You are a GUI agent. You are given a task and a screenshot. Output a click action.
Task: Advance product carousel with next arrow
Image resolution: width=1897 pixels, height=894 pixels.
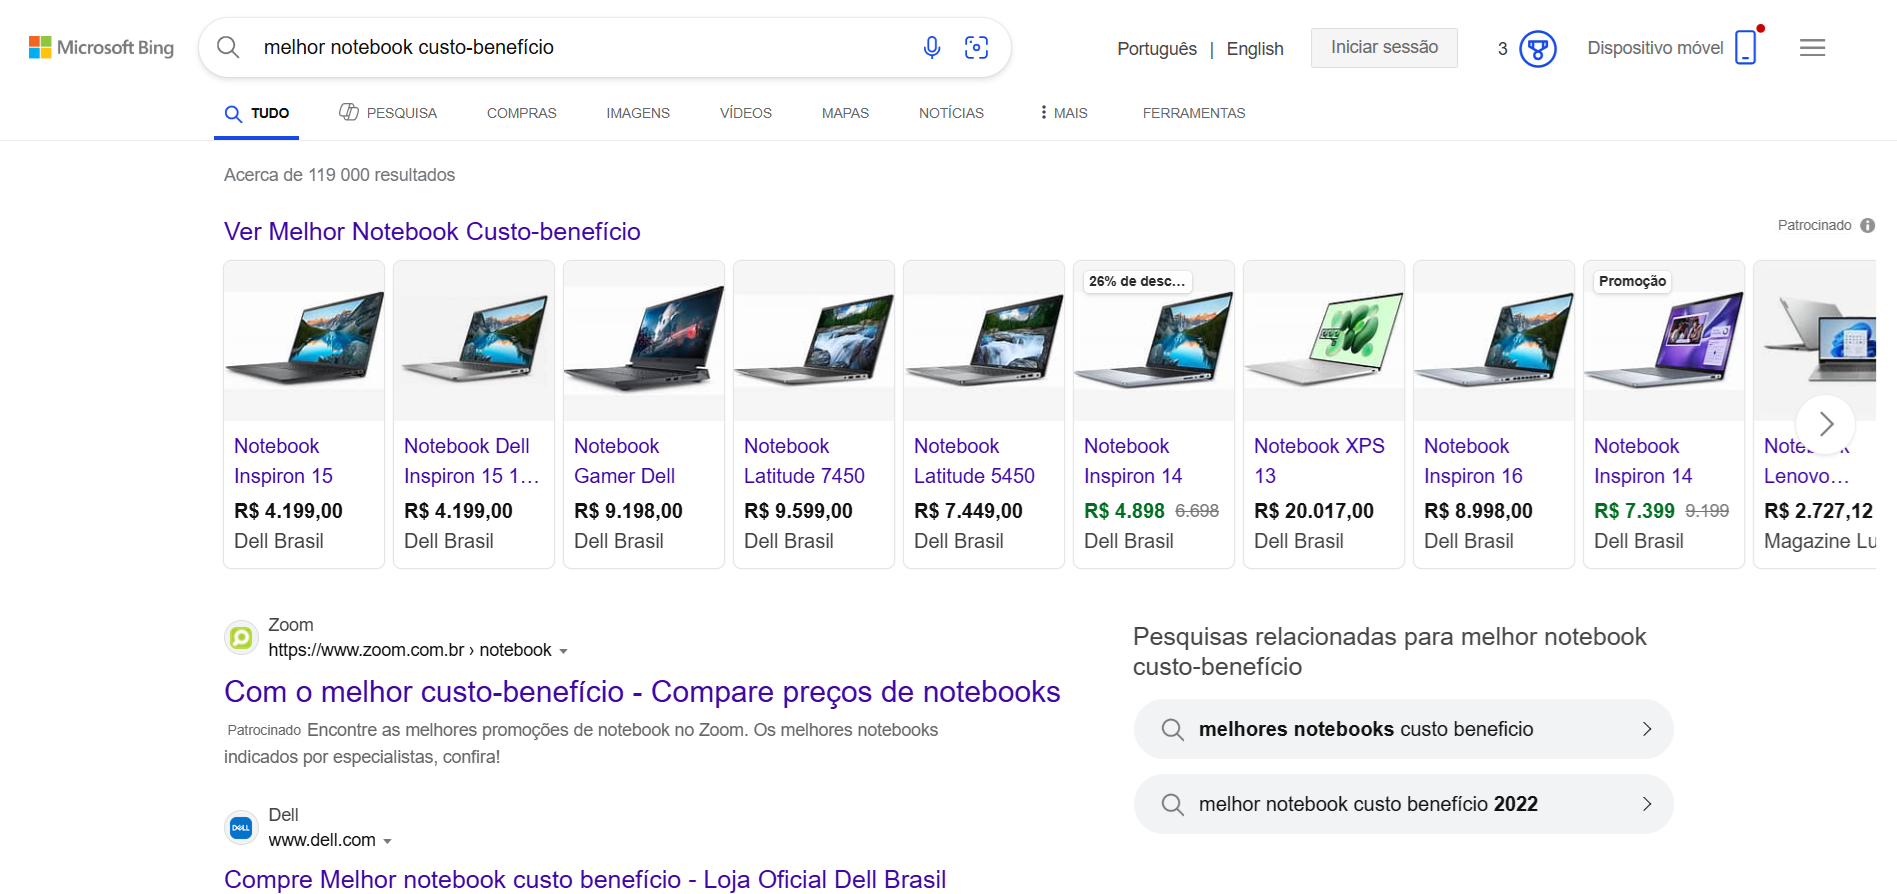click(x=1825, y=424)
